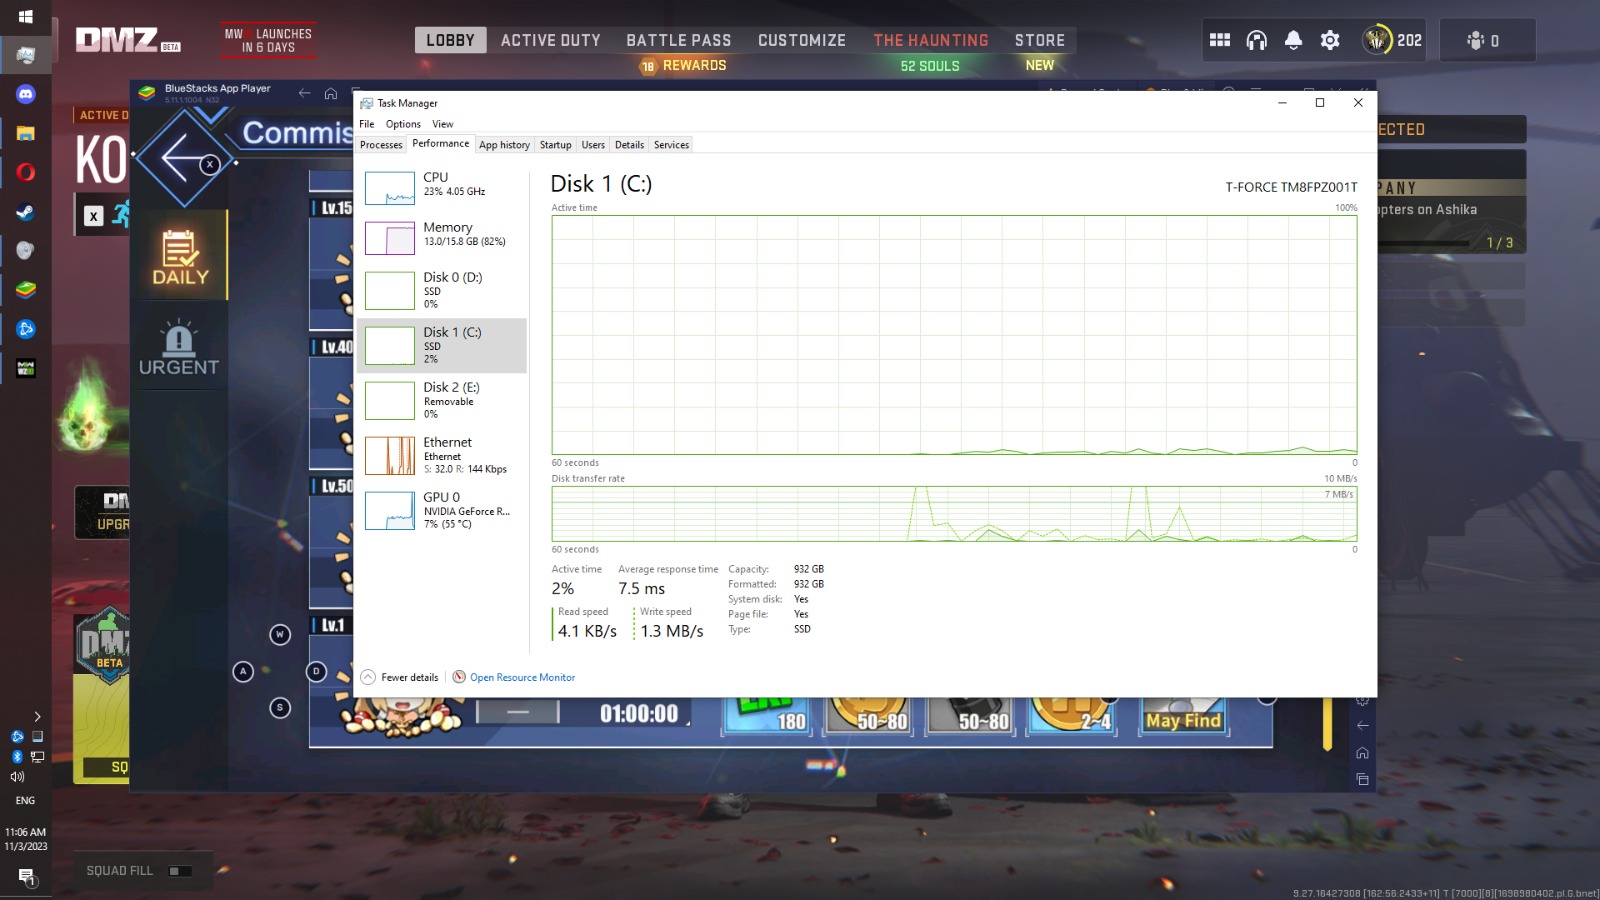Click the Discord icon in the taskbar
This screenshot has width=1600, height=900.
coord(26,94)
